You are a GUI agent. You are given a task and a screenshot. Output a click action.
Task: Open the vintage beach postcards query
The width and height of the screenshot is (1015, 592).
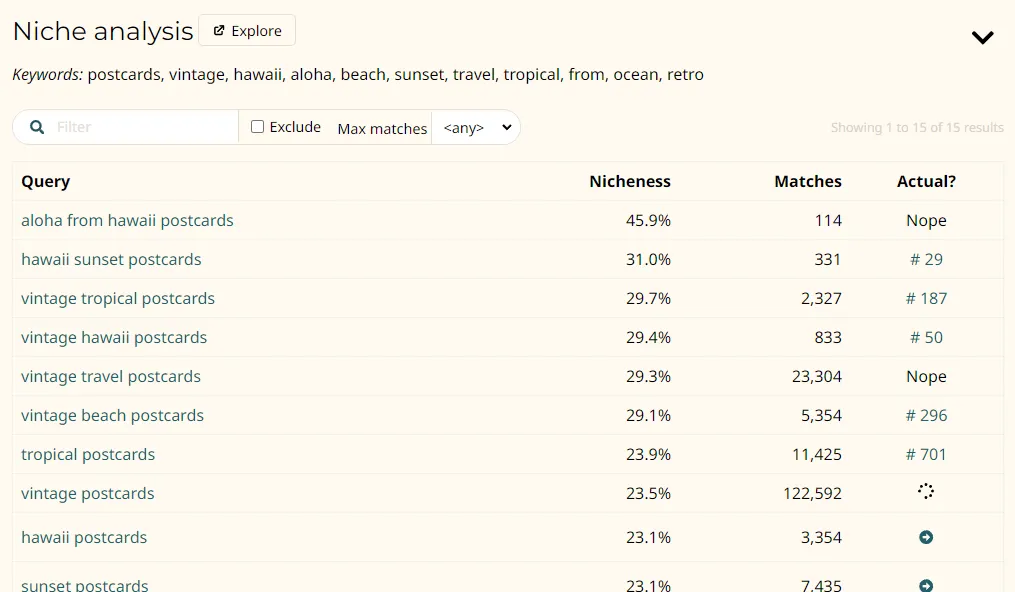click(112, 416)
